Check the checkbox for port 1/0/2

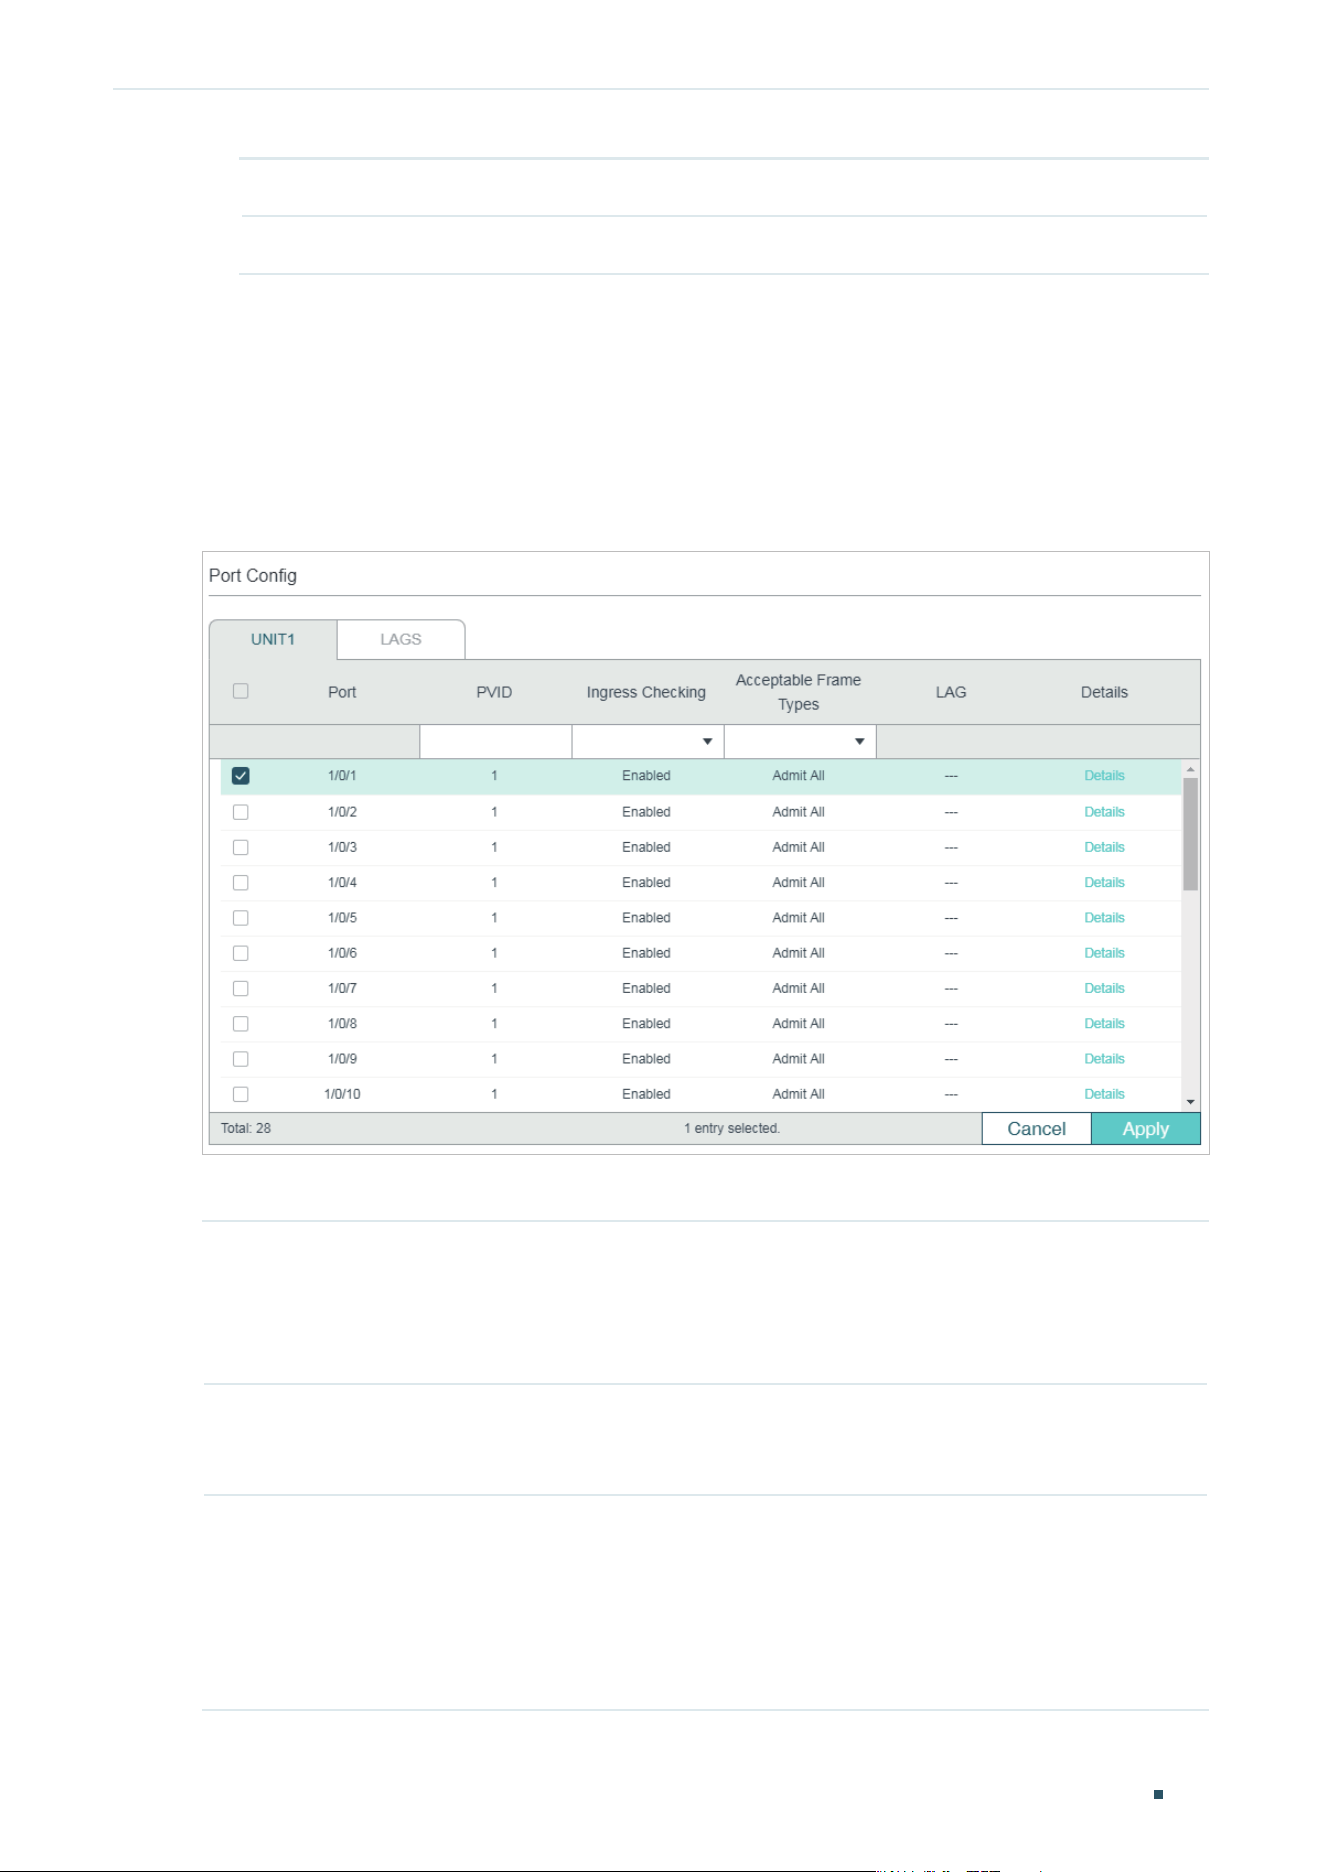(x=240, y=812)
